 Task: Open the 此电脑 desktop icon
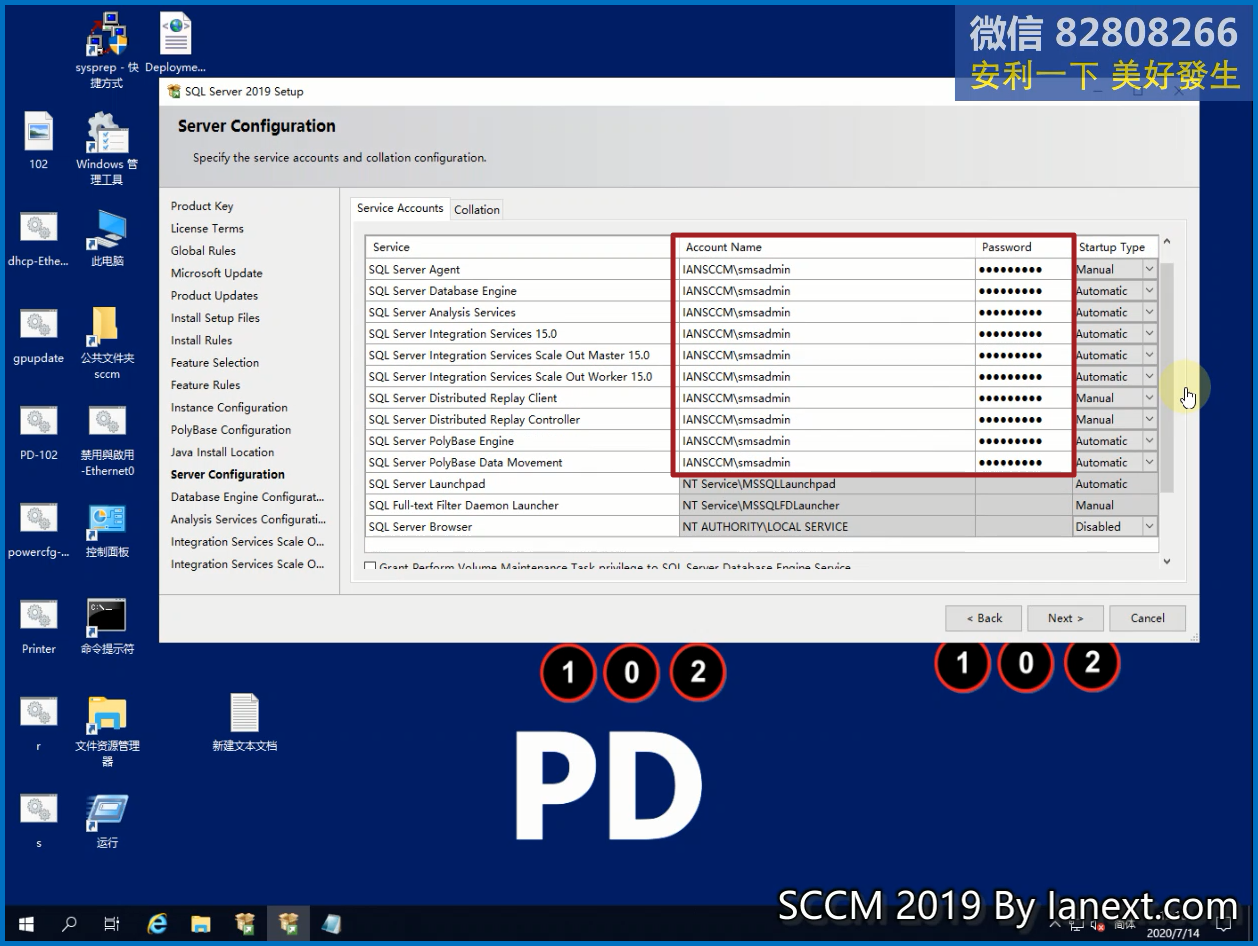(x=107, y=238)
